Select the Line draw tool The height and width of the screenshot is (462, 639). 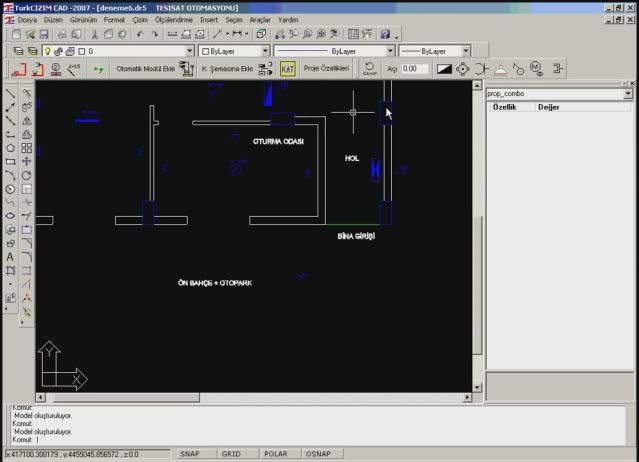coord(11,94)
